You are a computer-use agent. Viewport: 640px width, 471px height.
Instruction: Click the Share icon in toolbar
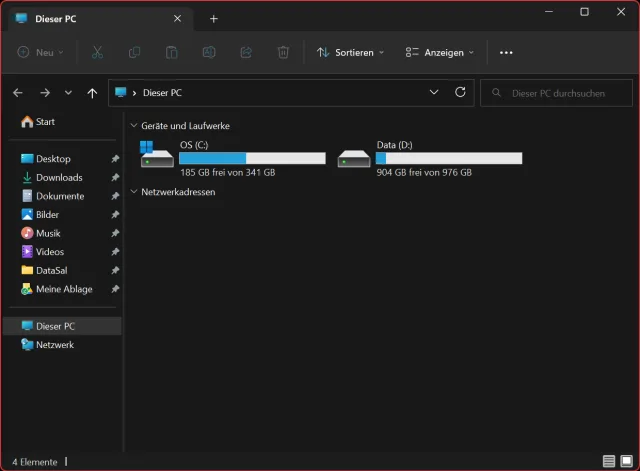(246, 52)
